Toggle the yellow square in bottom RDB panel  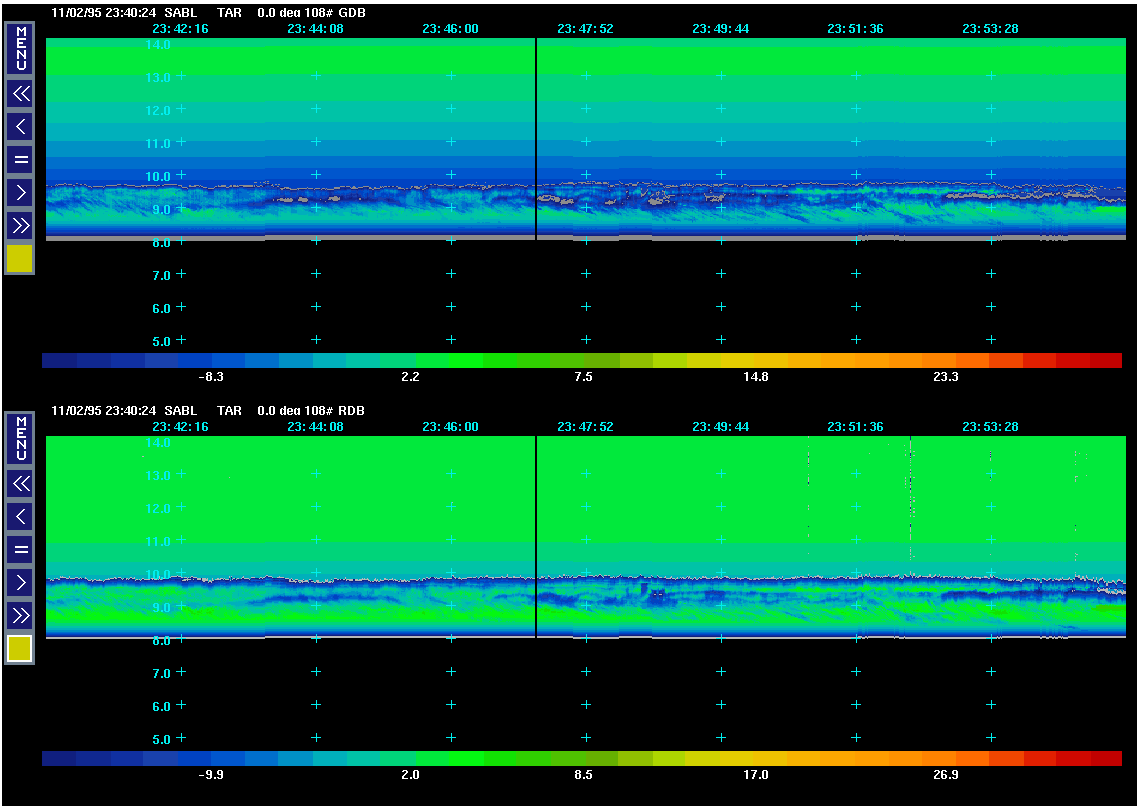point(20,649)
